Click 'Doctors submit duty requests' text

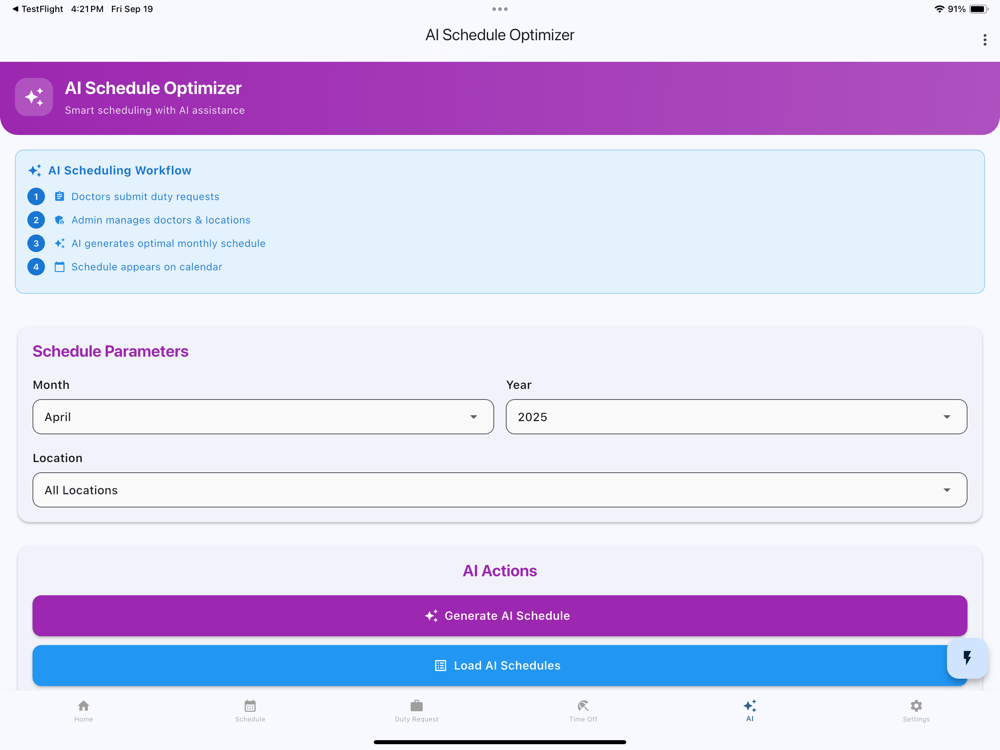coord(145,196)
